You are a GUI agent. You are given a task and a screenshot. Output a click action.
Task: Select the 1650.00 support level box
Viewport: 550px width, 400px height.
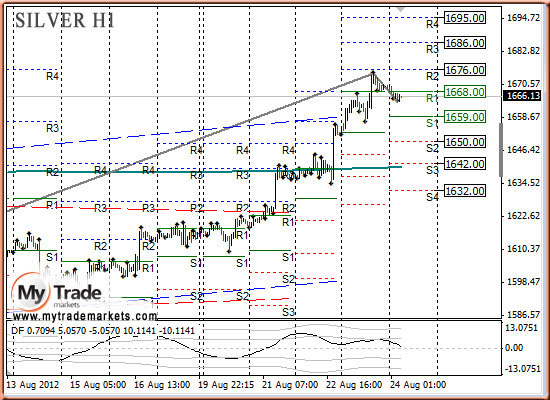click(465, 142)
